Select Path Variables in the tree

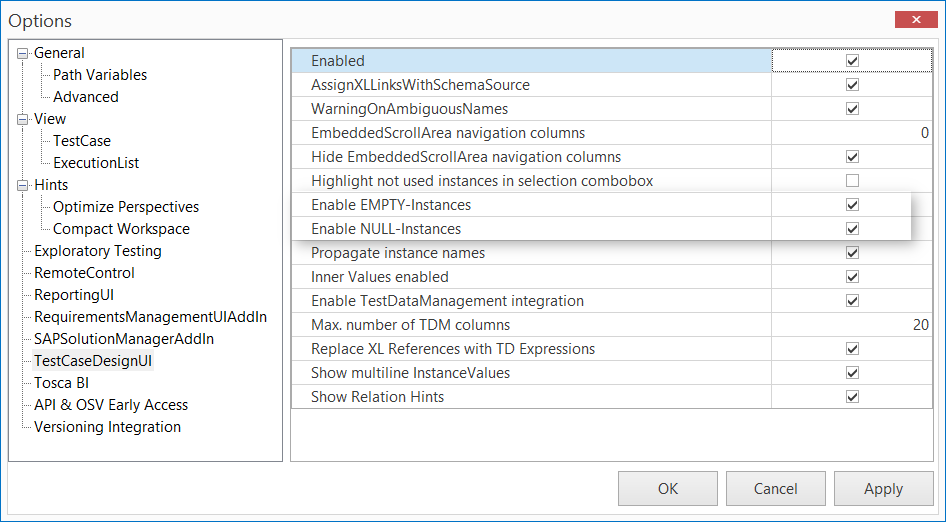[100, 75]
